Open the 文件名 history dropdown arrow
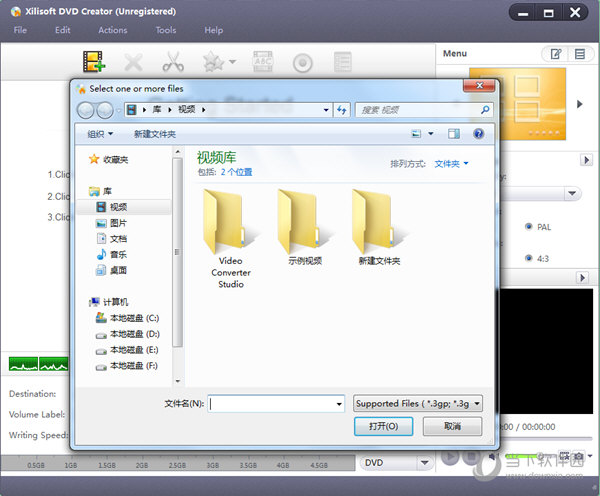This screenshot has height=496, width=600. [x=339, y=404]
